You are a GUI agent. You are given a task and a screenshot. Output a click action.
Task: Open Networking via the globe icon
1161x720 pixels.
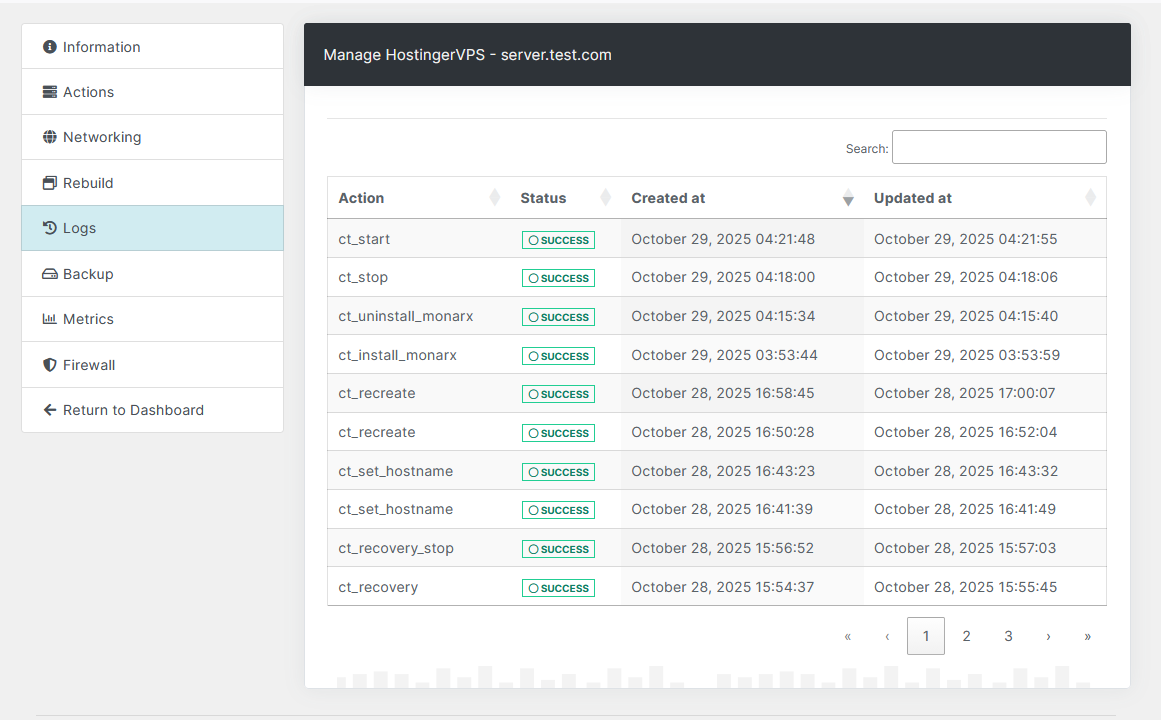click(48, 137)
